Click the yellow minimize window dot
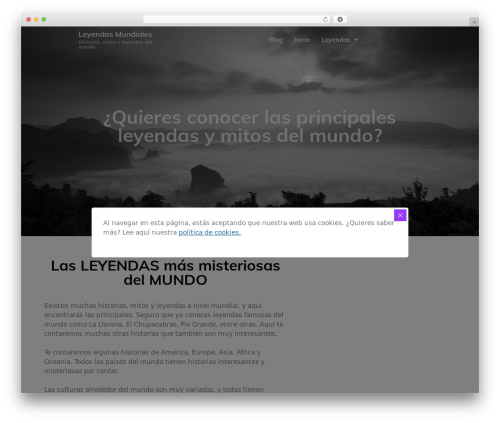The width and height of the screenshot is (500, 423). [36, 19]
